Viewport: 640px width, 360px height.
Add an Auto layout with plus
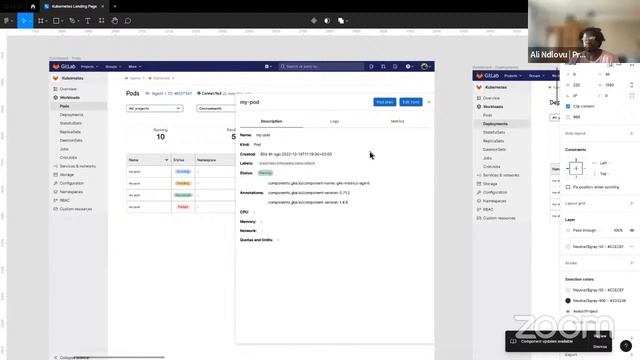pos(632,133)
